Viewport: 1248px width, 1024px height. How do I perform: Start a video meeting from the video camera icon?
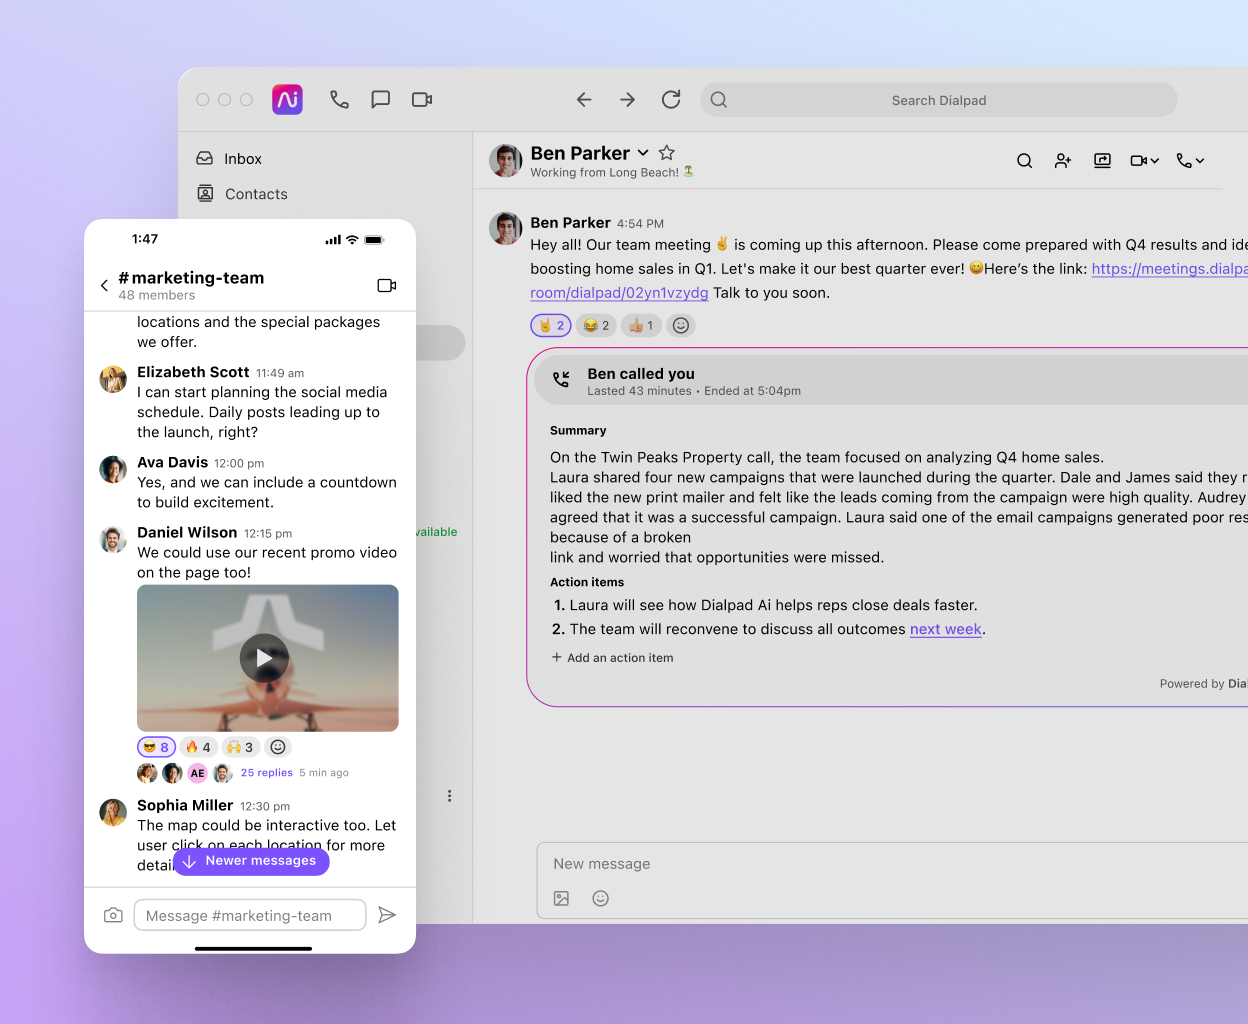[1140, 160]
